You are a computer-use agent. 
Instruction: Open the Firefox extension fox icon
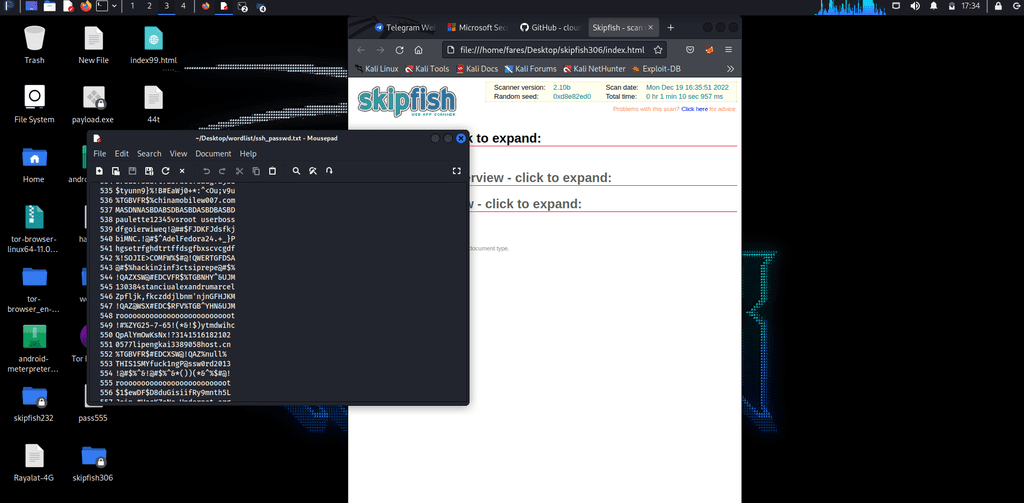[709, 50]
